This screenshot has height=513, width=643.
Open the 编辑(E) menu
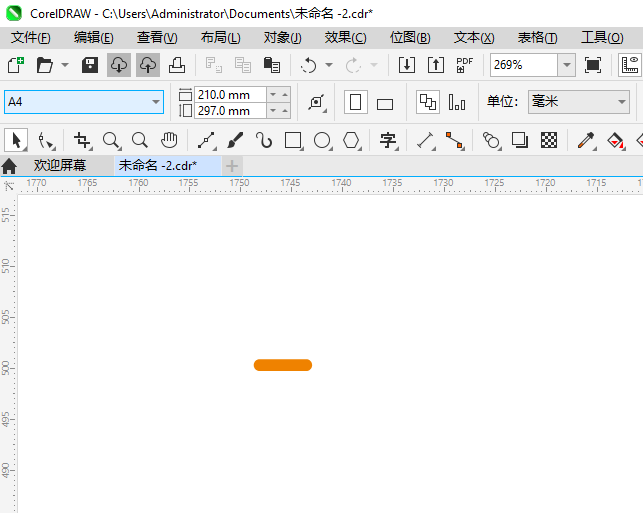94,38
